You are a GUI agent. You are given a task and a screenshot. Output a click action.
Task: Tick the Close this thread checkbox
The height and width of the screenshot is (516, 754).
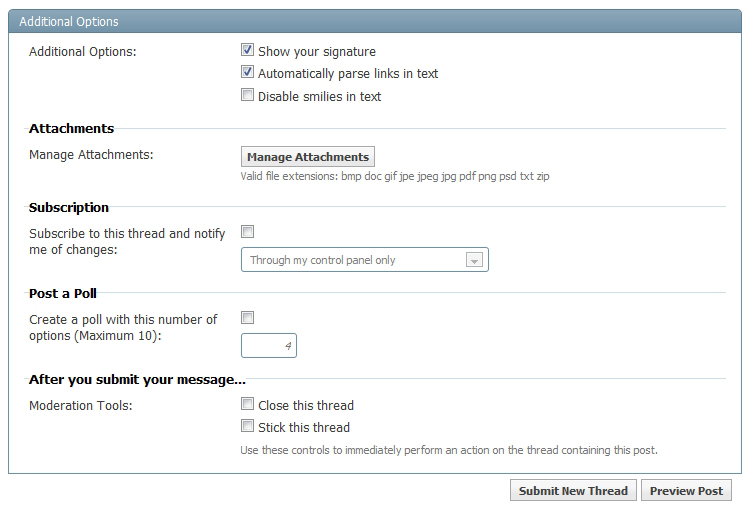[247, 405]
